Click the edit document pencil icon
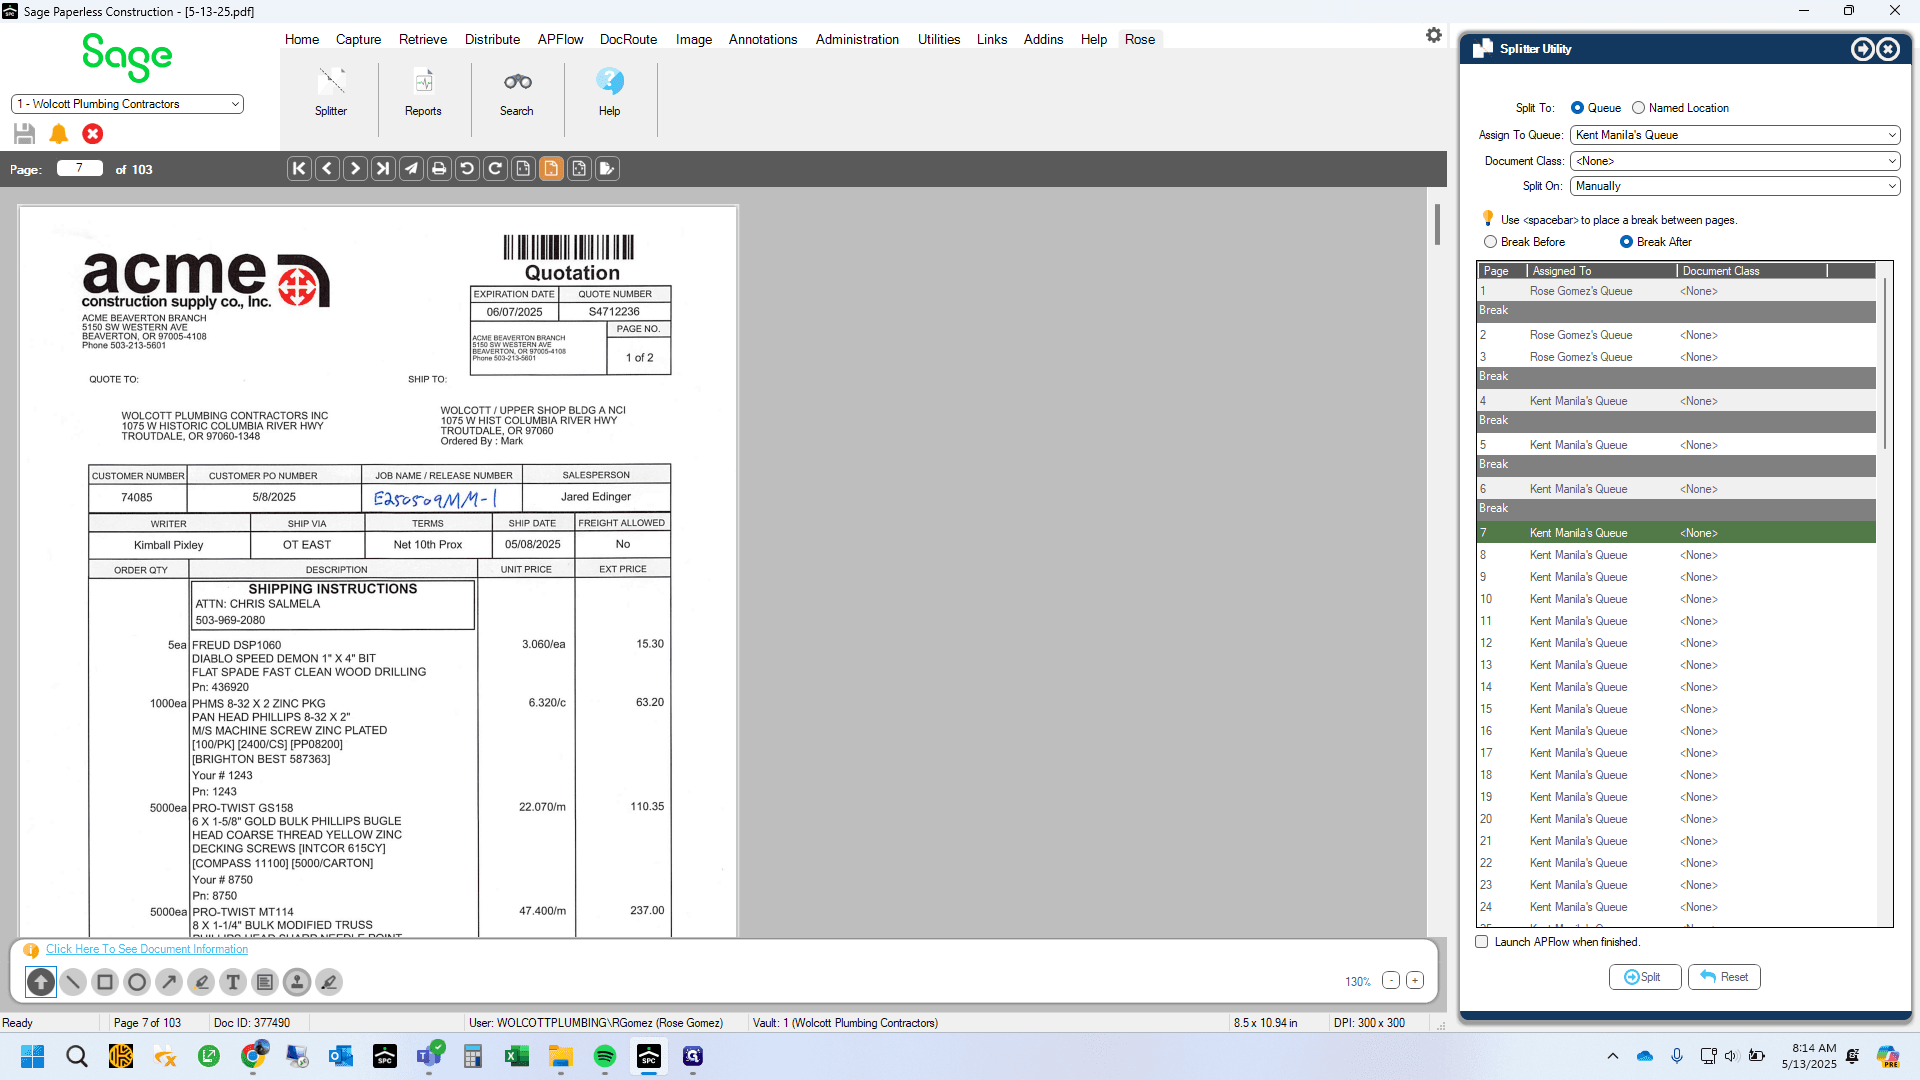Screen dimensions: 1920x1080 tap(607, 169)
